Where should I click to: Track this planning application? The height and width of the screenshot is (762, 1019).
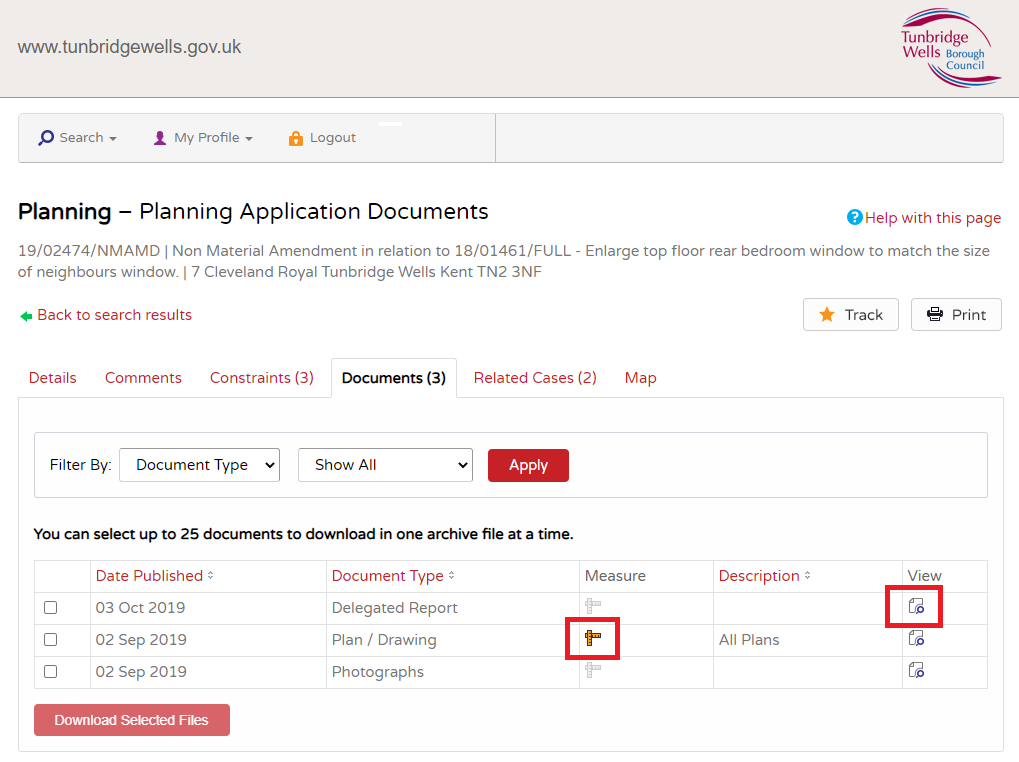tap(850, 314)
